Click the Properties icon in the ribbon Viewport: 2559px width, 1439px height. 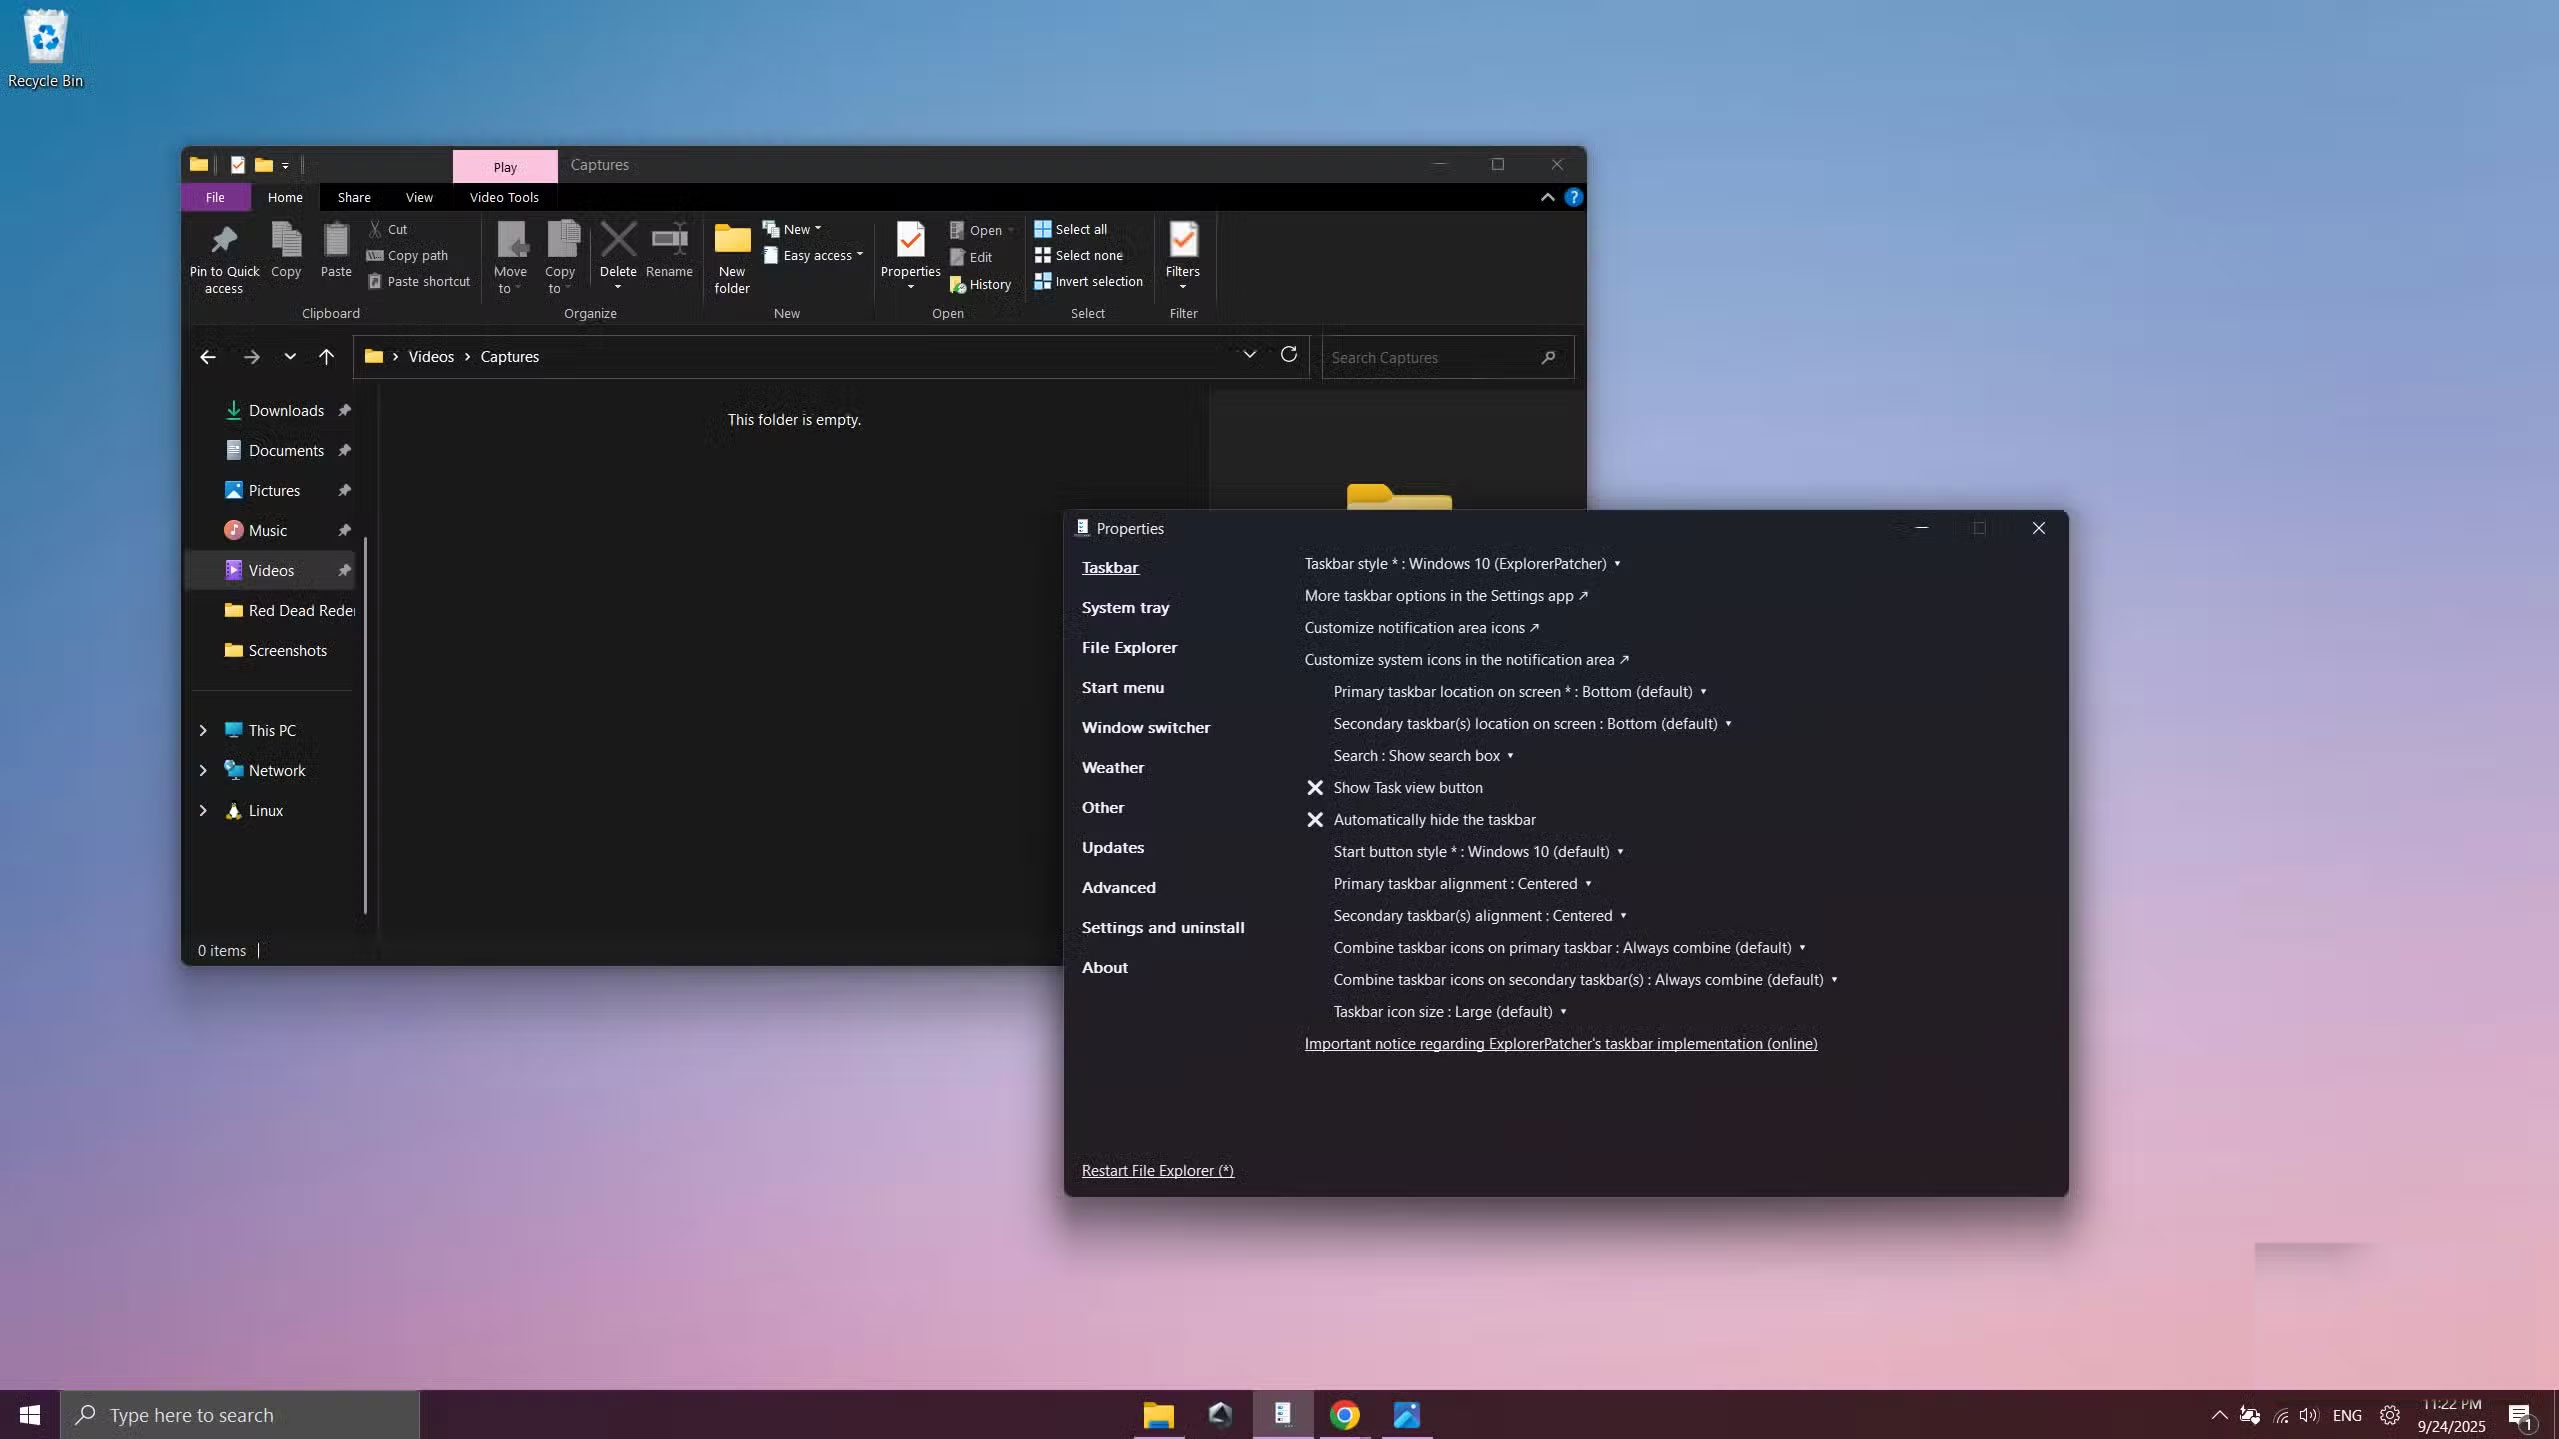point(909,241)
